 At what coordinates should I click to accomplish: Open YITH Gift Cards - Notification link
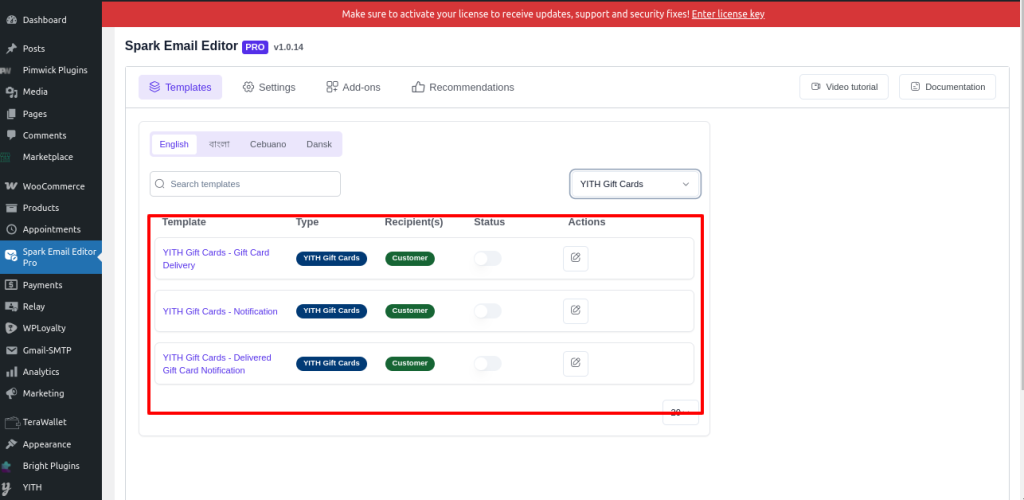tap(220, 311)
